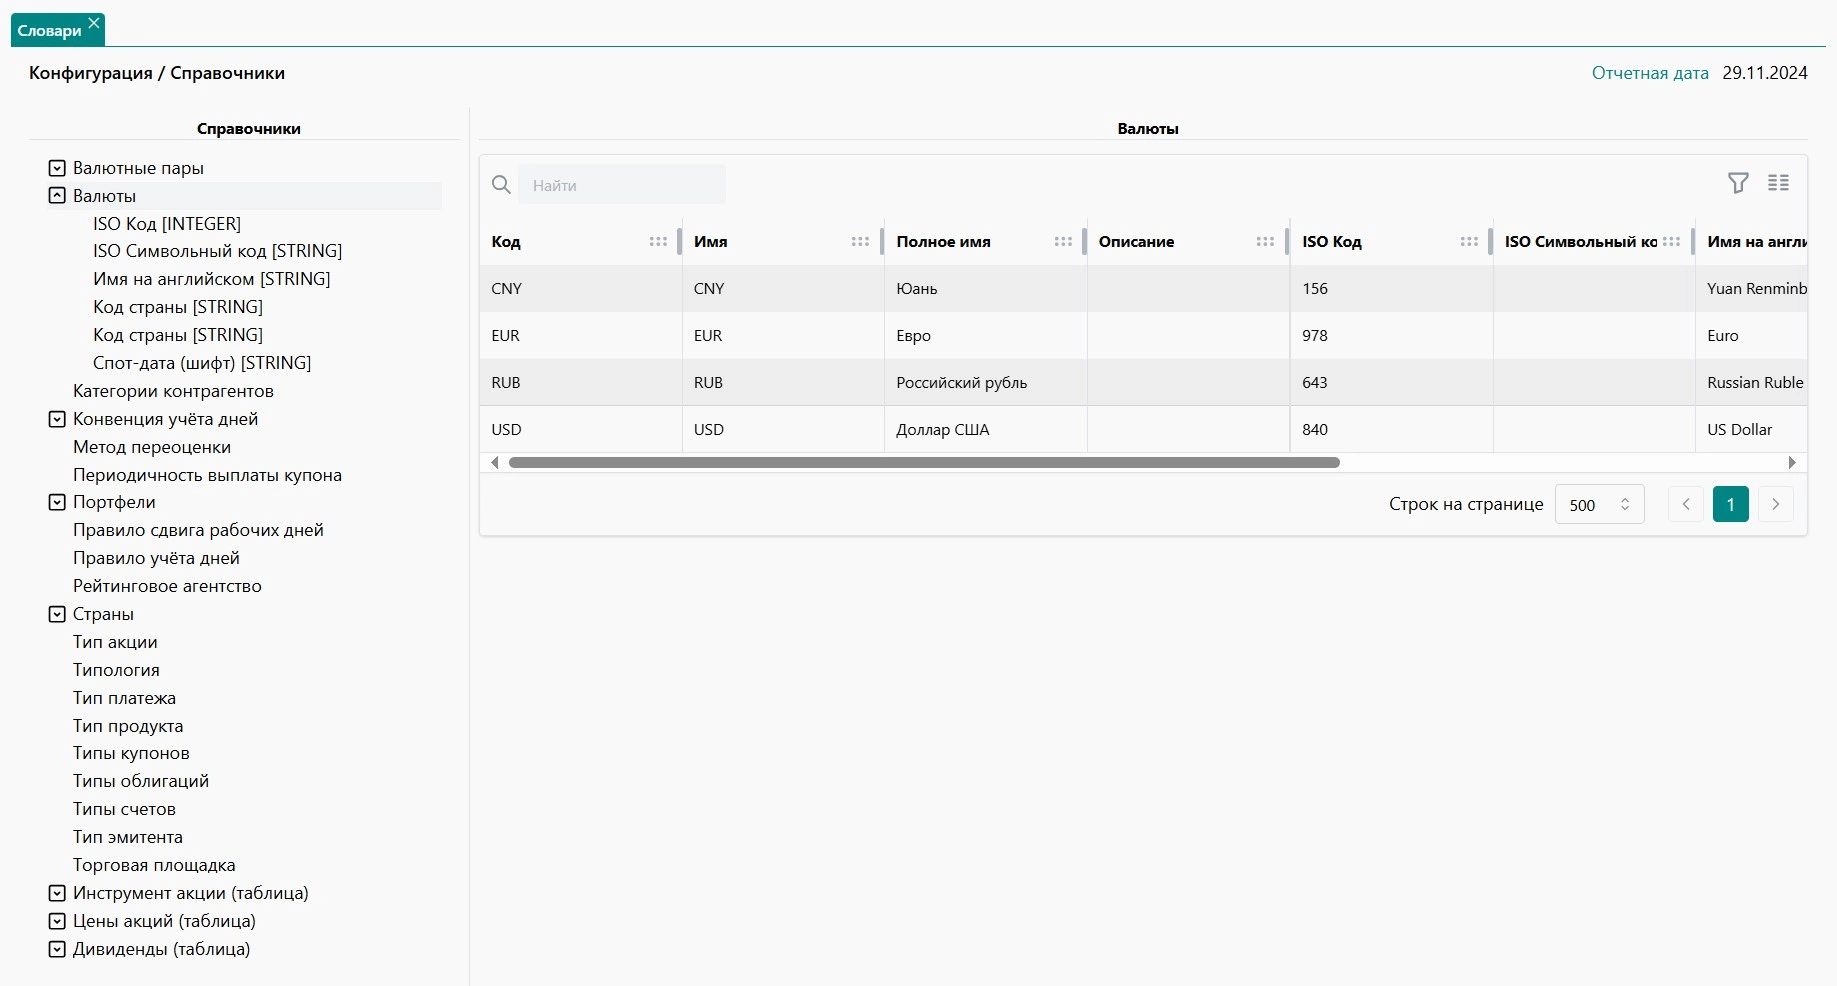Expand the Валютные пары node
Image resolution: width=1837 pixels, height=986 pixels.
pyautogui.click(x=57, y=168)
